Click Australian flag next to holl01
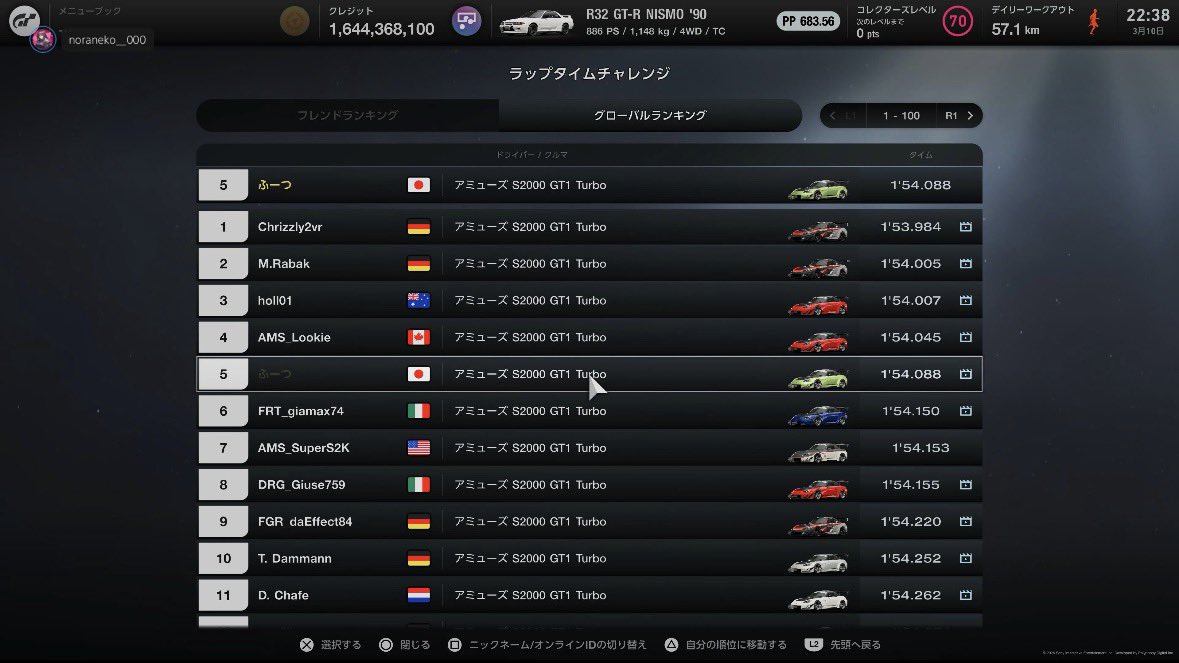Image resolution: width=1179 pixels, height=663 pixels. tap(419, 300)
